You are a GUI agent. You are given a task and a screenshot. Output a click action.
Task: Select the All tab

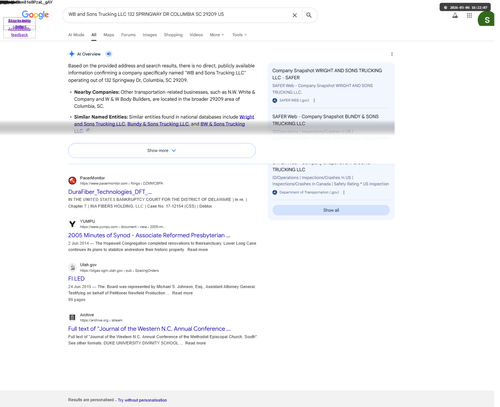tap(94, 35)
